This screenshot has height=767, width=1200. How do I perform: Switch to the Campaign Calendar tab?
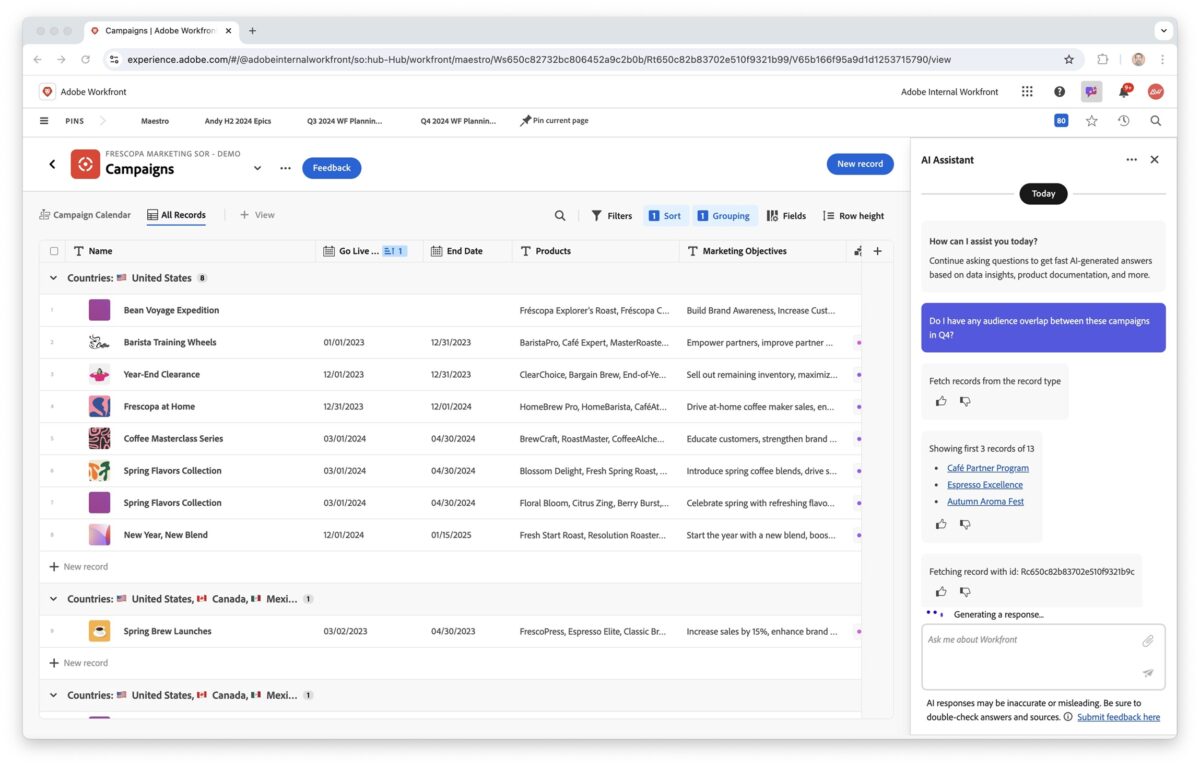click(85, 215)
